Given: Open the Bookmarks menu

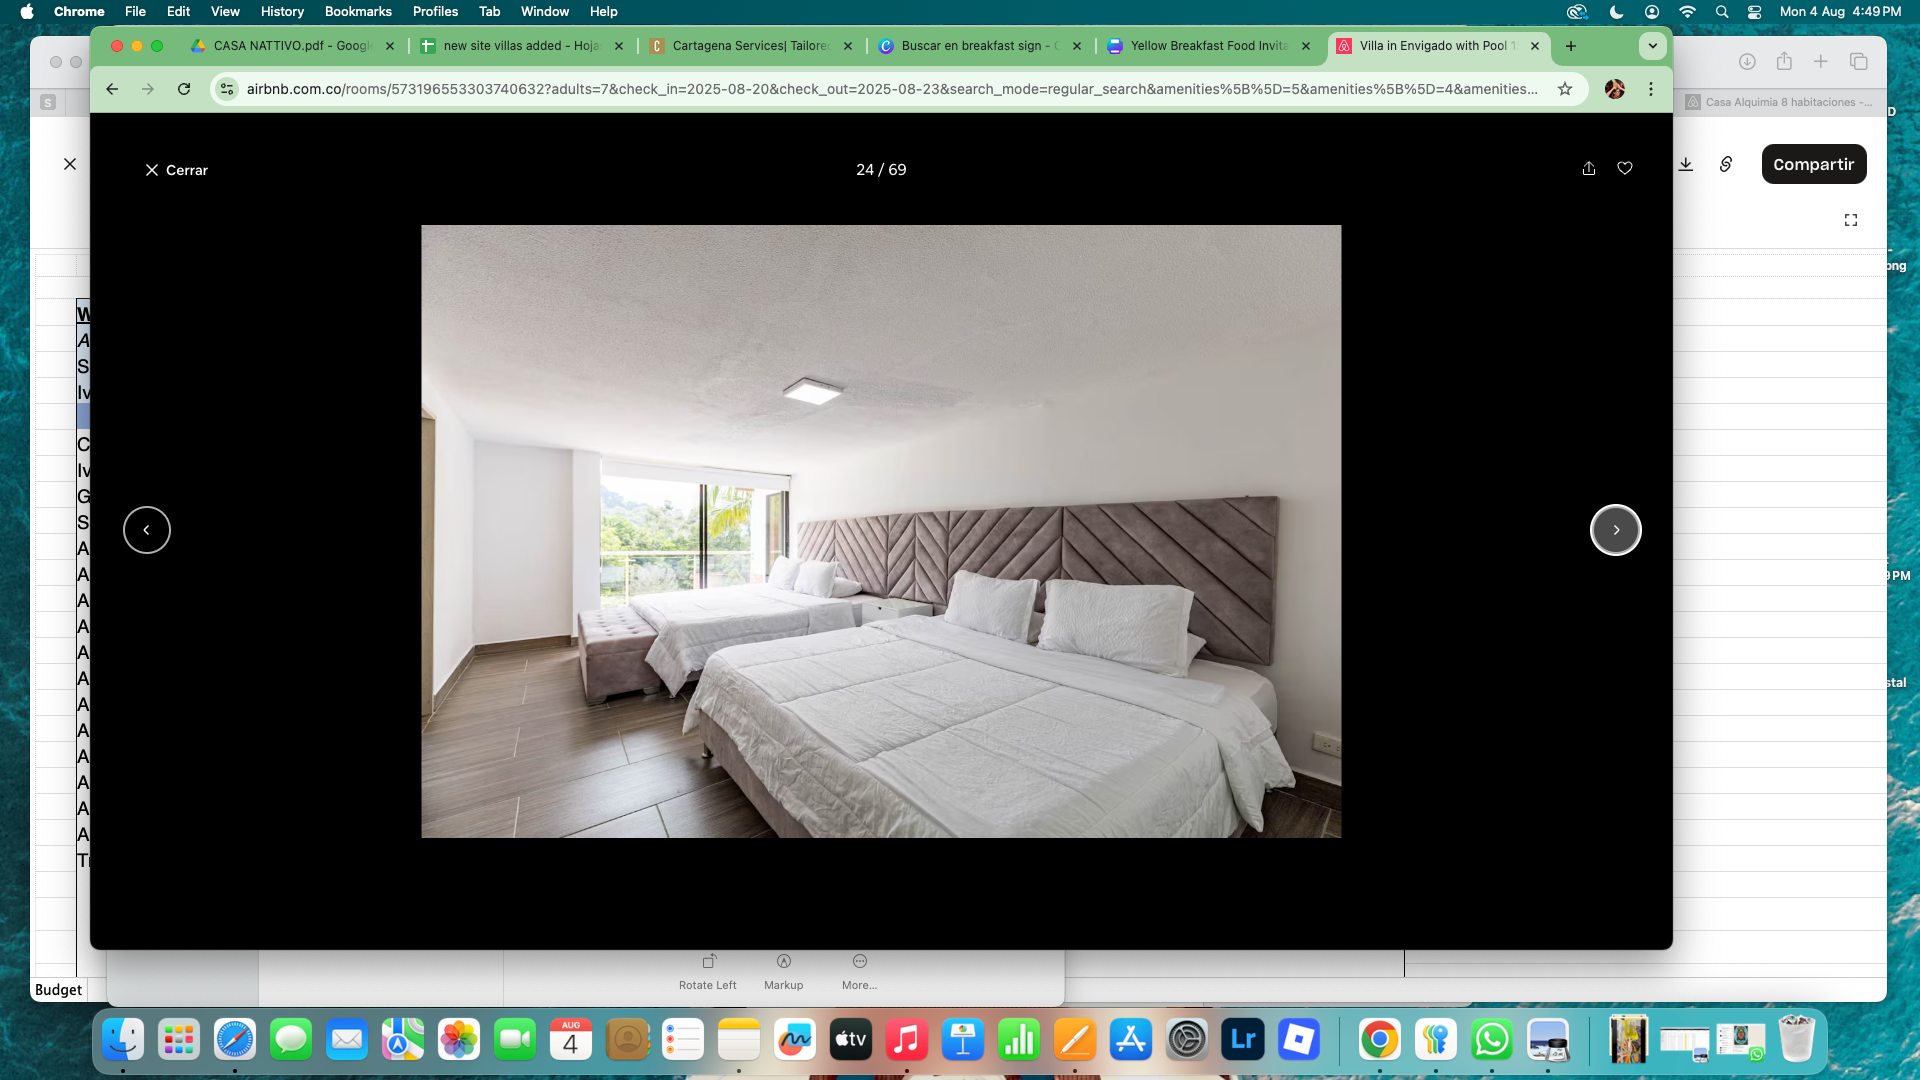Looking at the screenshot, I should 357,11.
